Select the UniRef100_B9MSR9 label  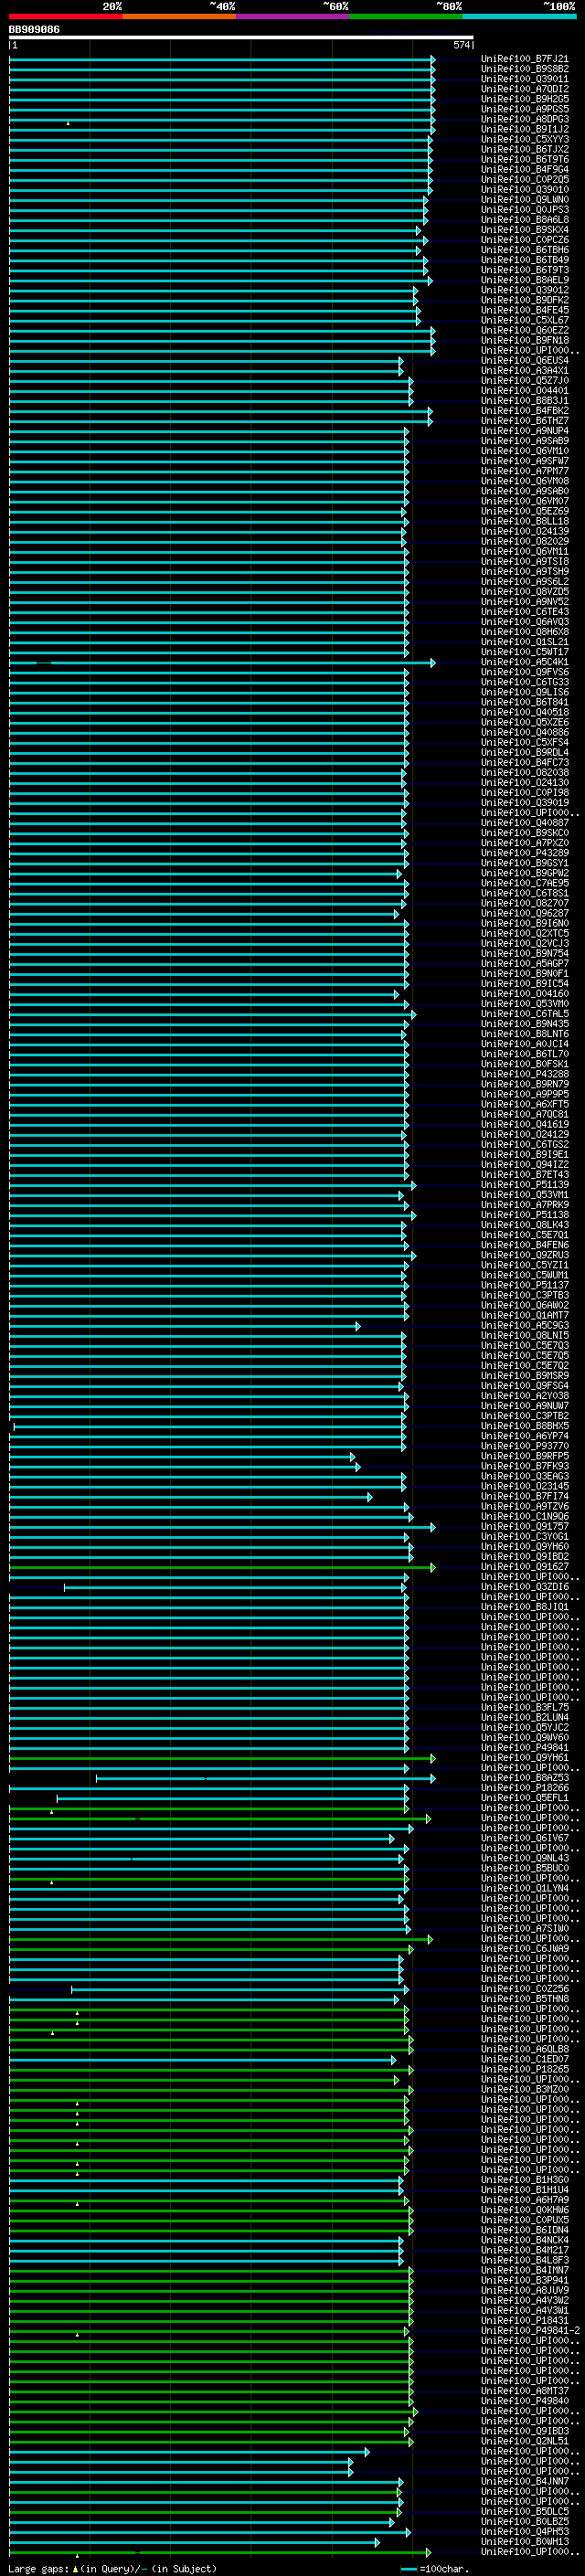pyautogui.click(x=525, y=1375)
